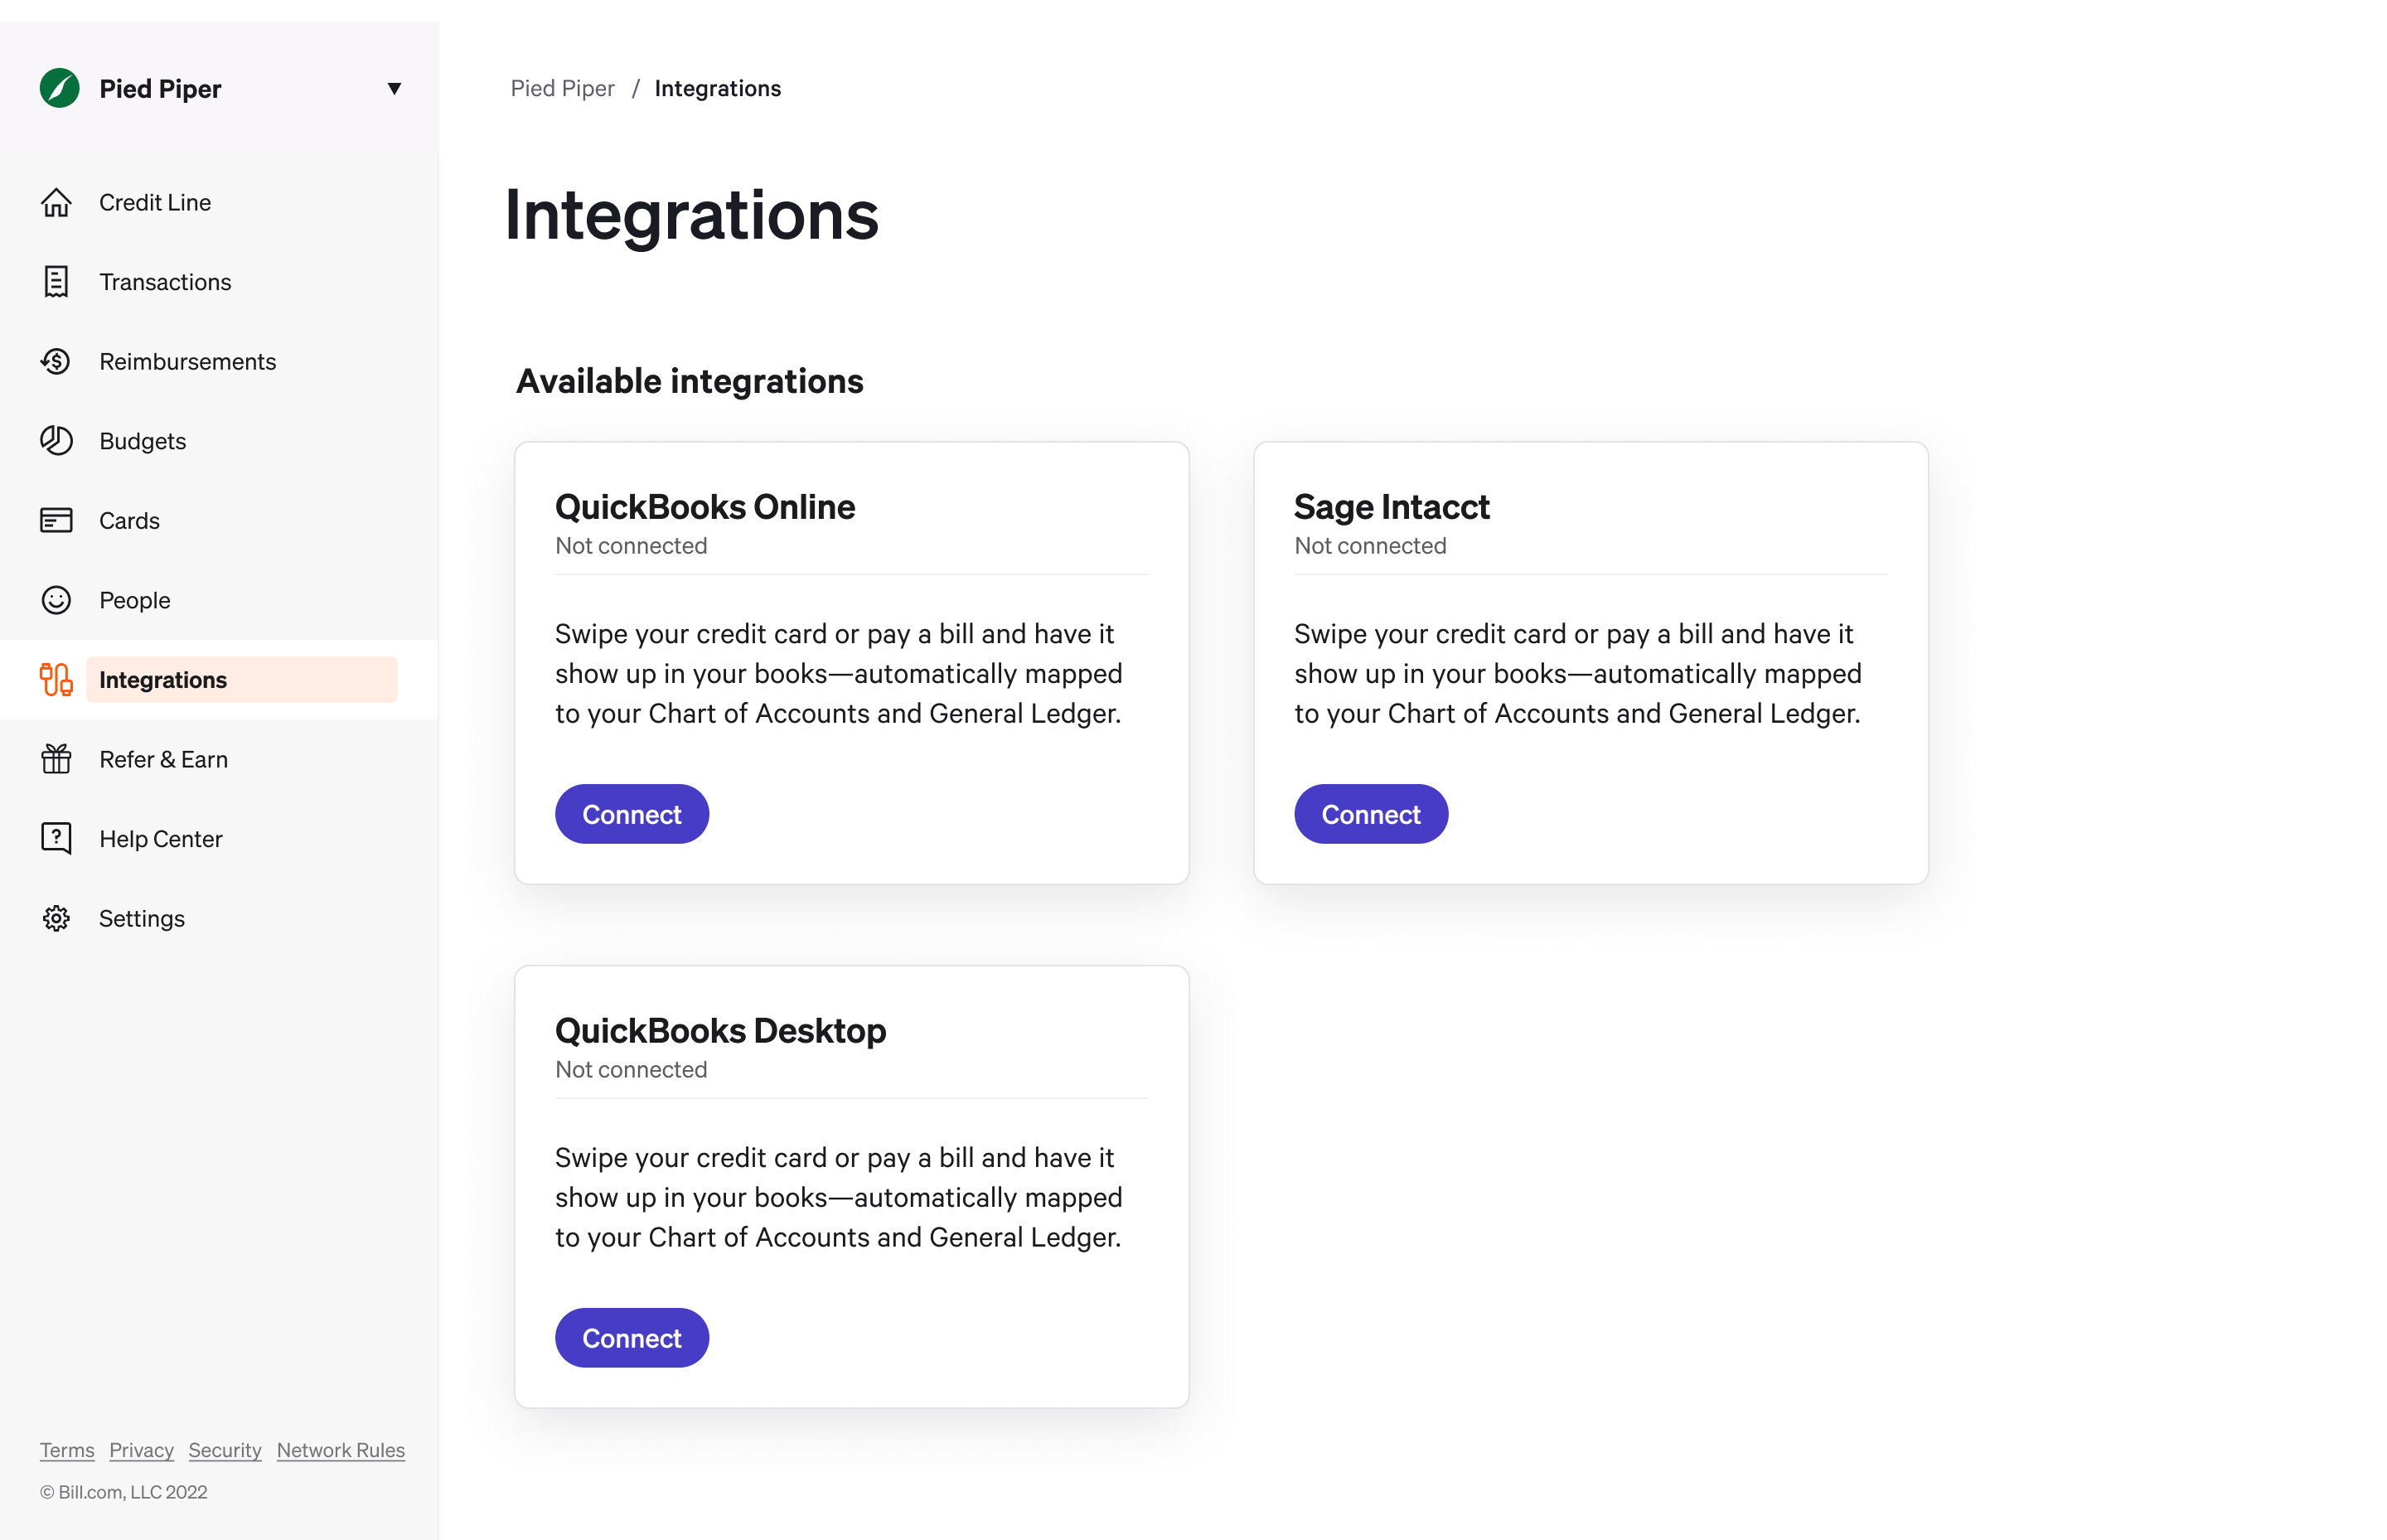The height and width of the screenshot is (1540, 2387).
Task: Open the Privacy footer link
Action: (x=141, y=1450)
